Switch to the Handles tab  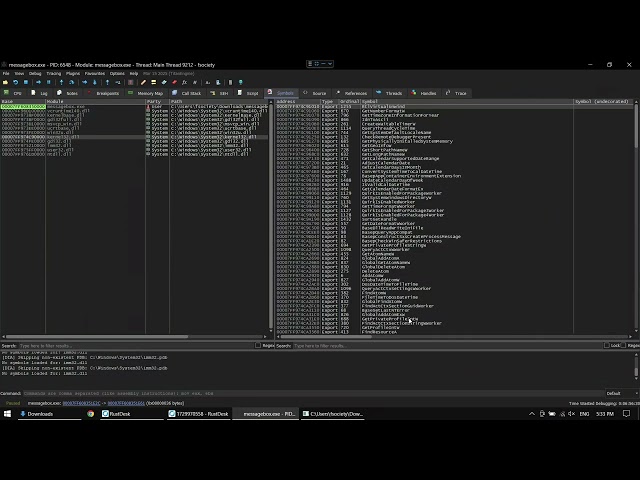tap(424, 93)
